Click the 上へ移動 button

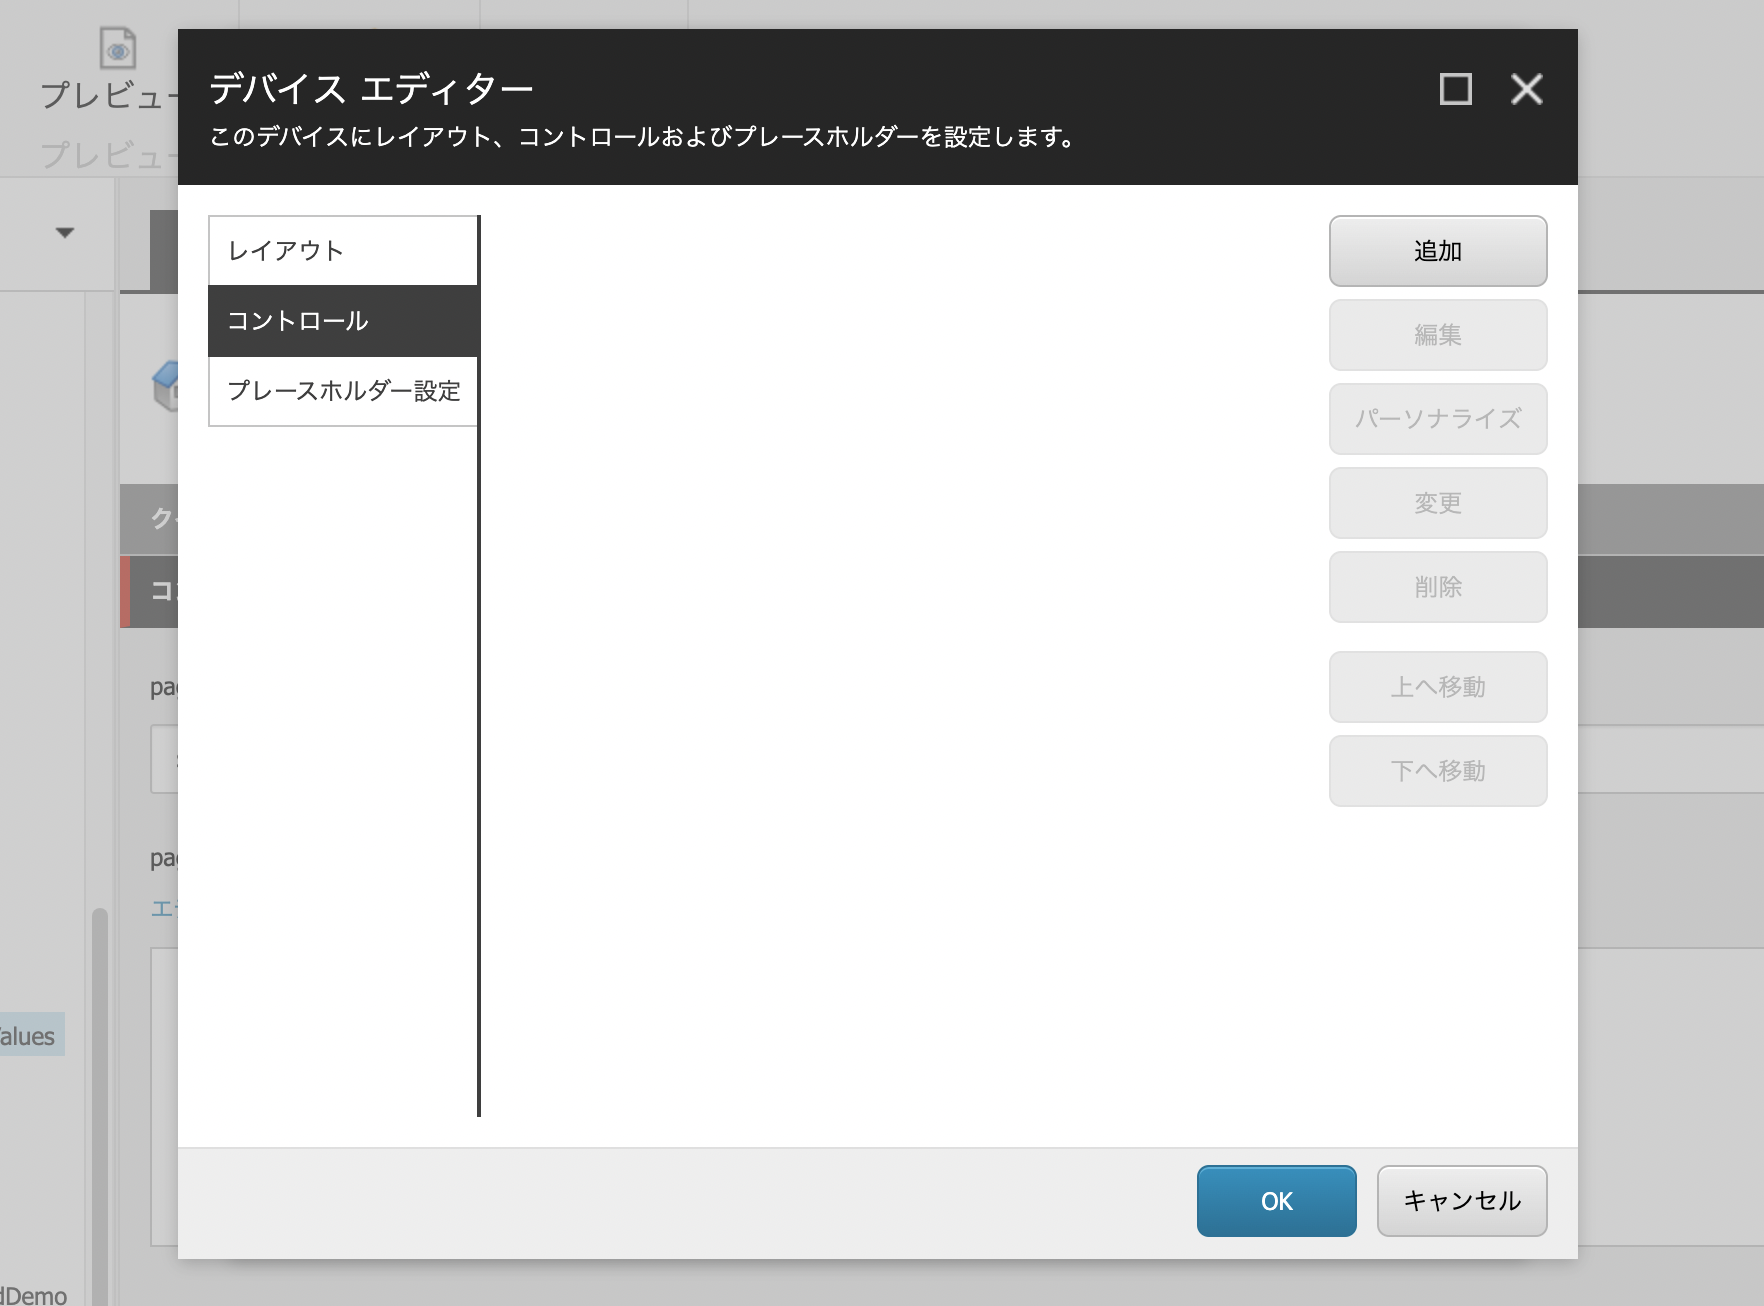(x=1438, y=687)
